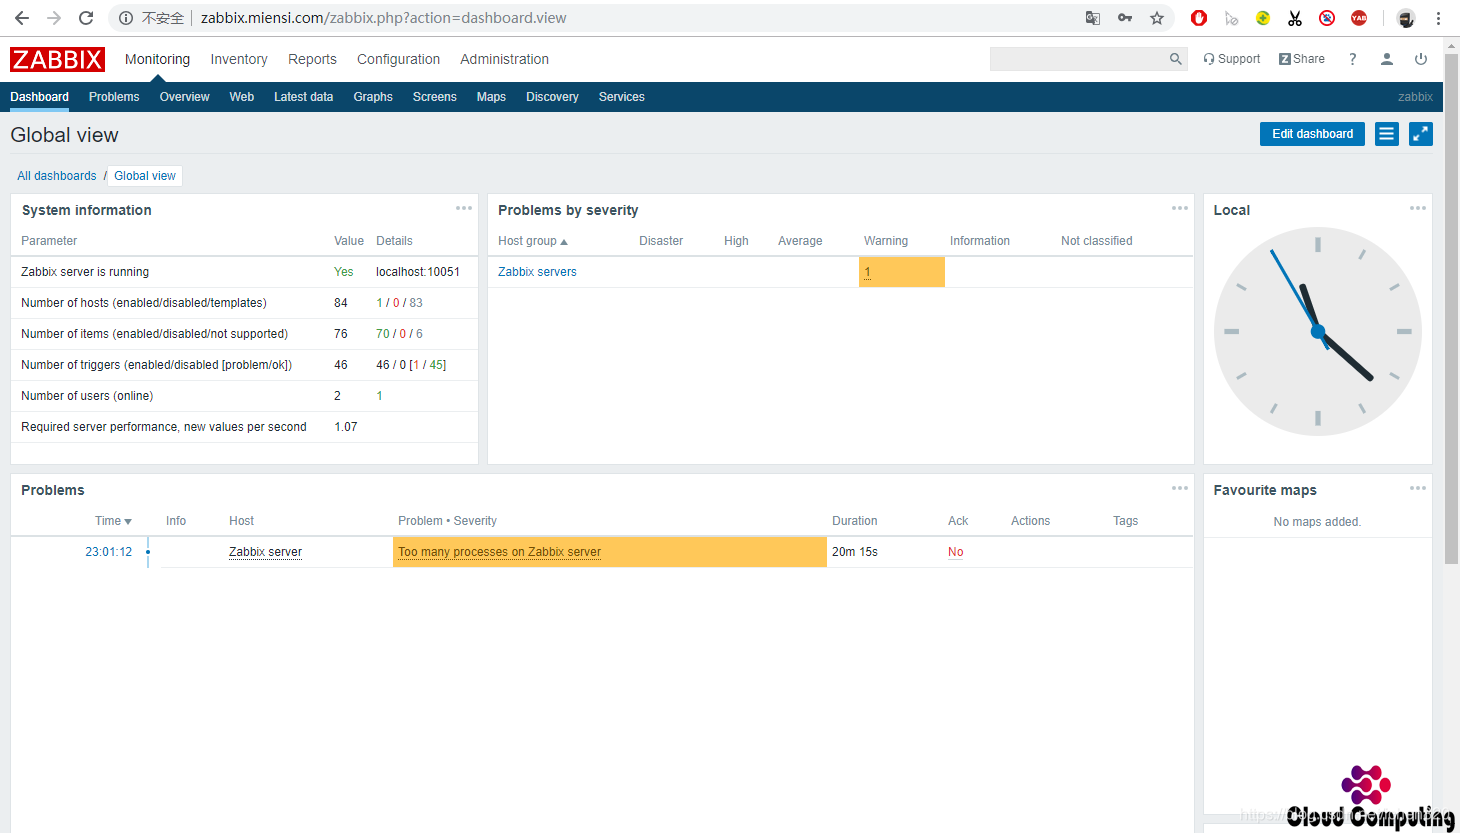Click the Edit dashboard button

(1312, 134)
